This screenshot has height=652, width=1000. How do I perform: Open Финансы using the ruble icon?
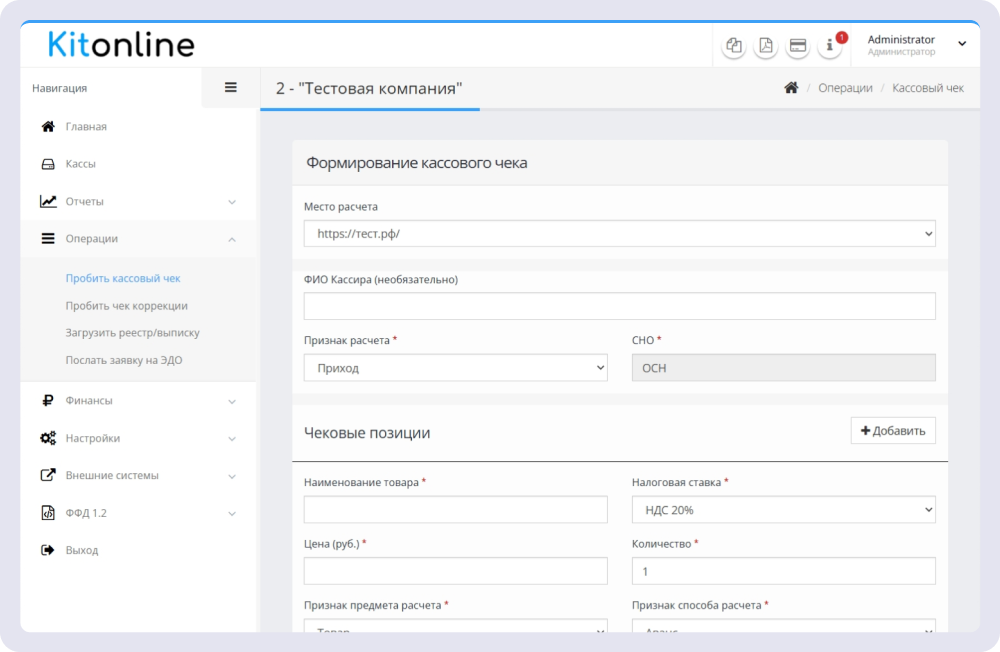click(45, 400)
